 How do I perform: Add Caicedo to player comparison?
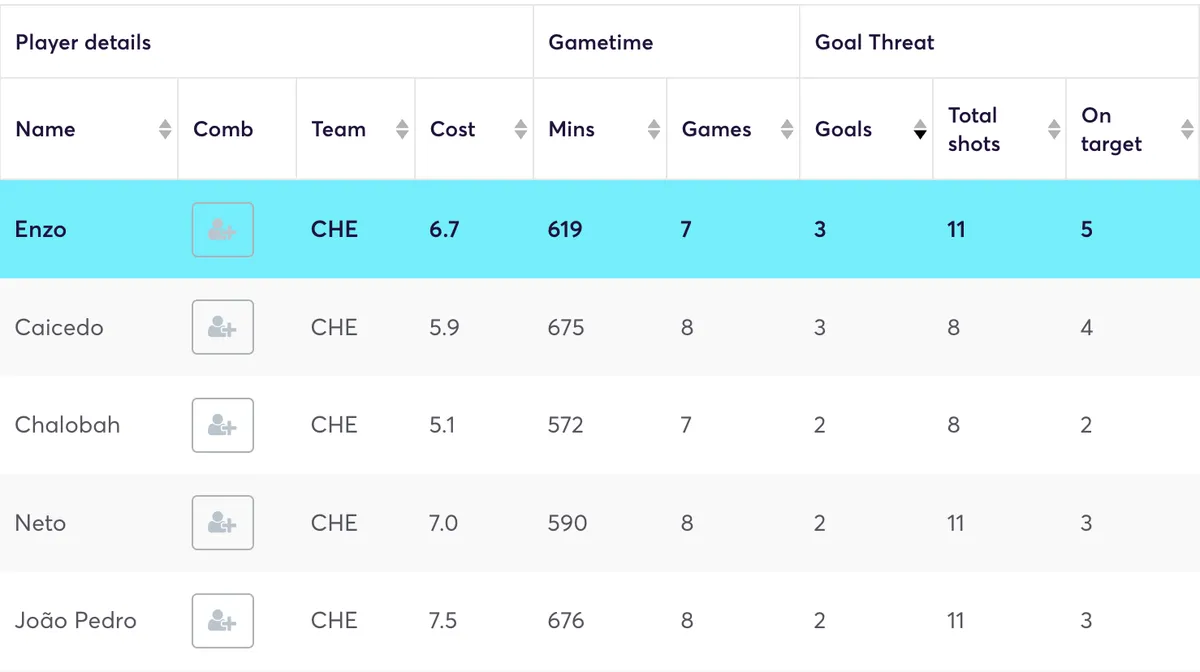[x=222, y=327]
